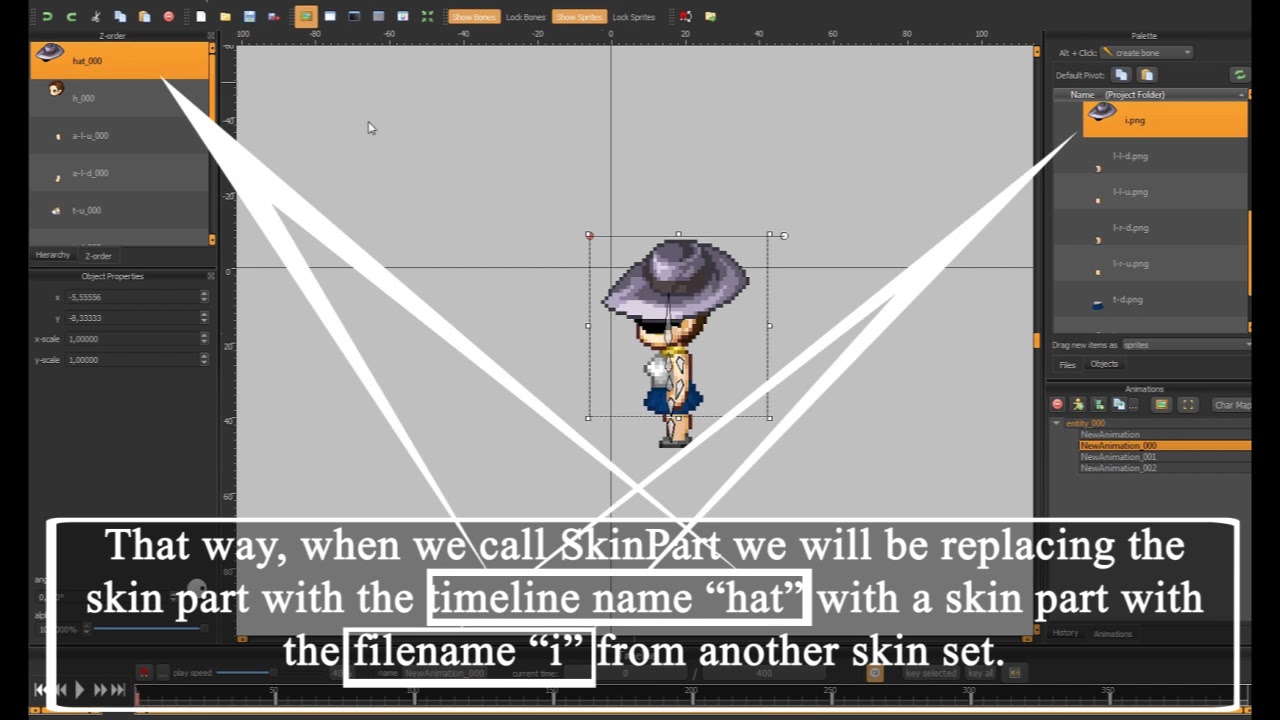Screen dimensions: 1280x720
Task: Save project with floppy disk icon
Action: pyautogui.click(x=249, y=16)
